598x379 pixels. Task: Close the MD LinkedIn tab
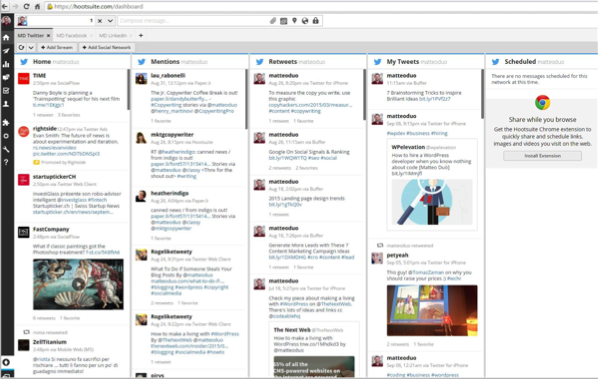pos(131,35)
